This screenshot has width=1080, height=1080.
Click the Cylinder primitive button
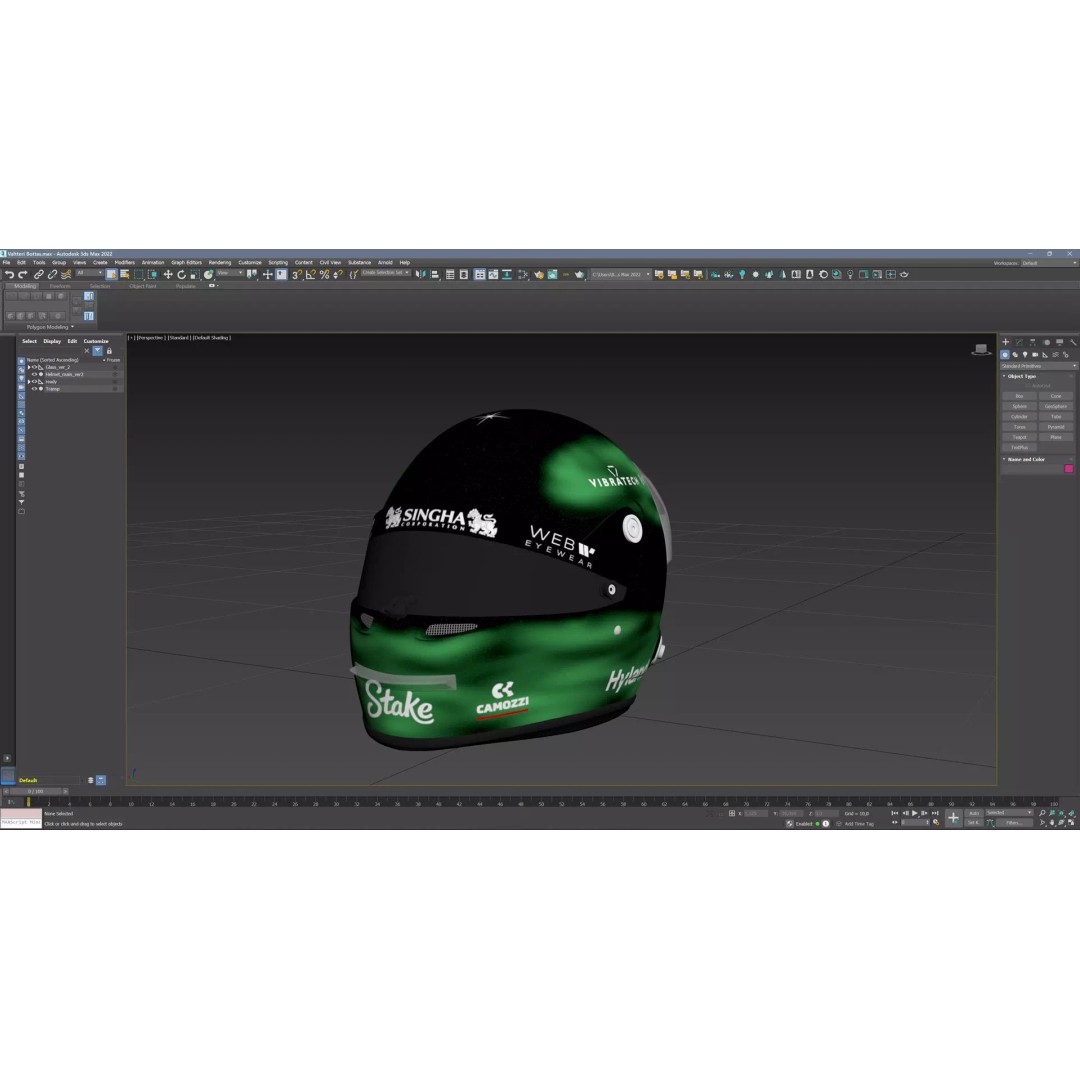pyautogui.click(x=1019, y=417)
